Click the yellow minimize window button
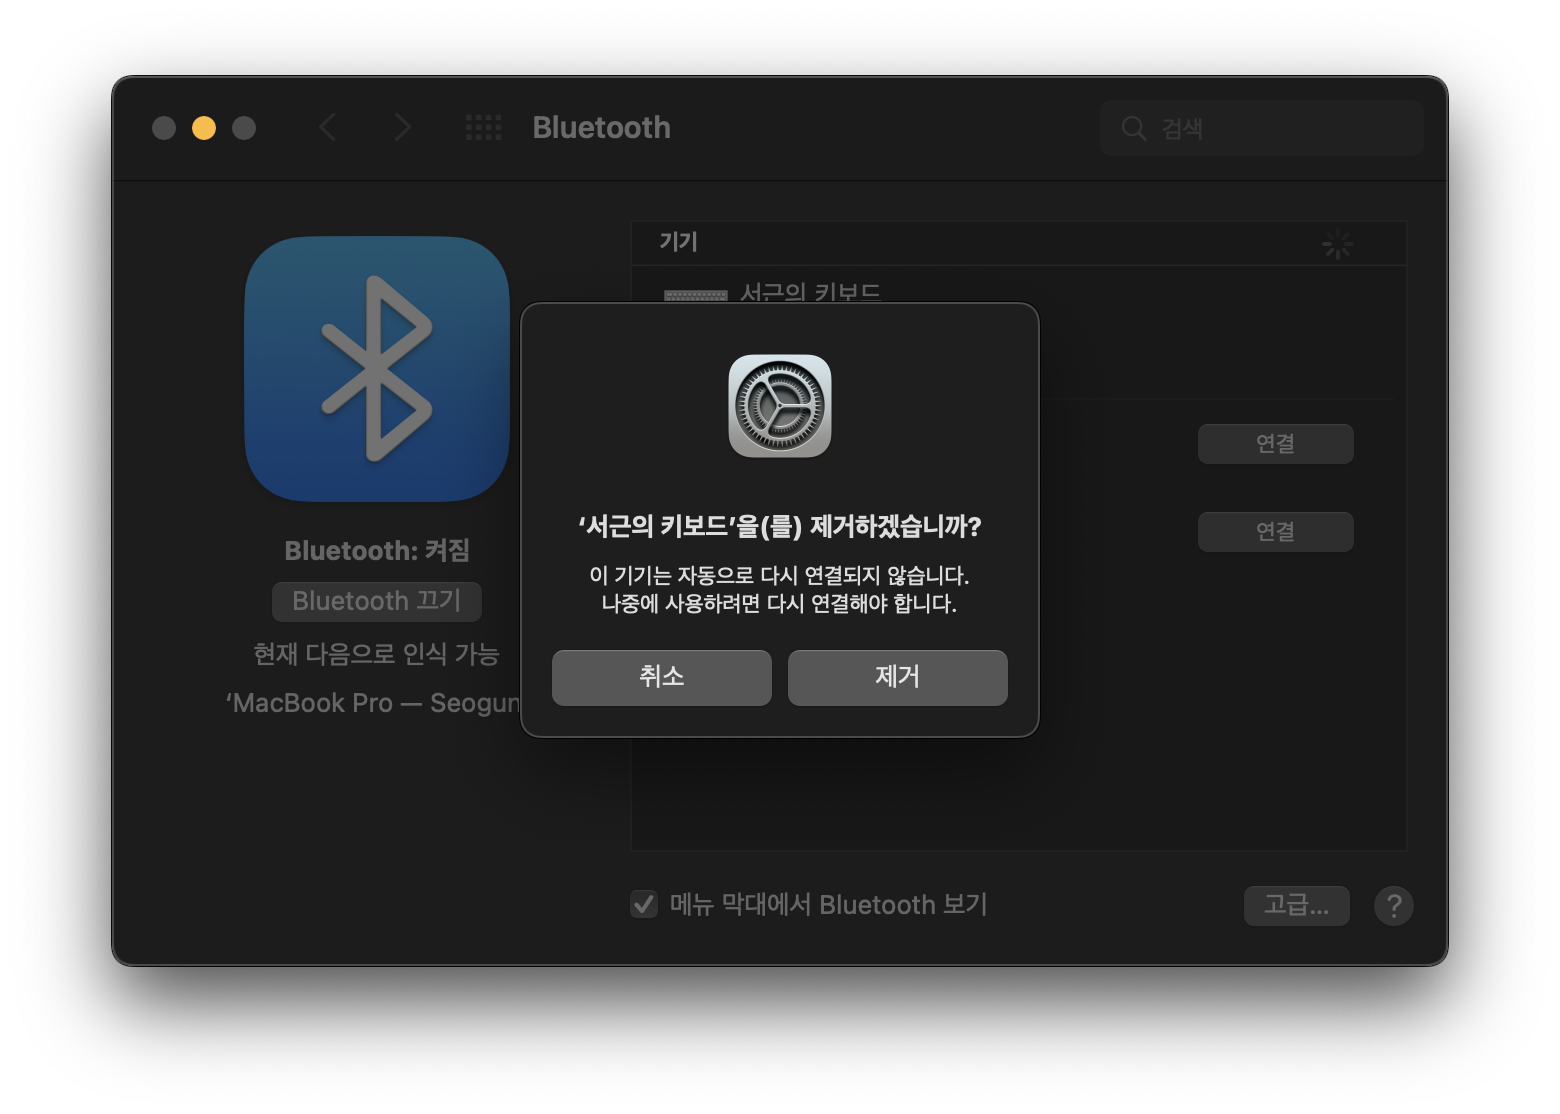This screenshot has width=1560, height=1114. pos(204,128)
